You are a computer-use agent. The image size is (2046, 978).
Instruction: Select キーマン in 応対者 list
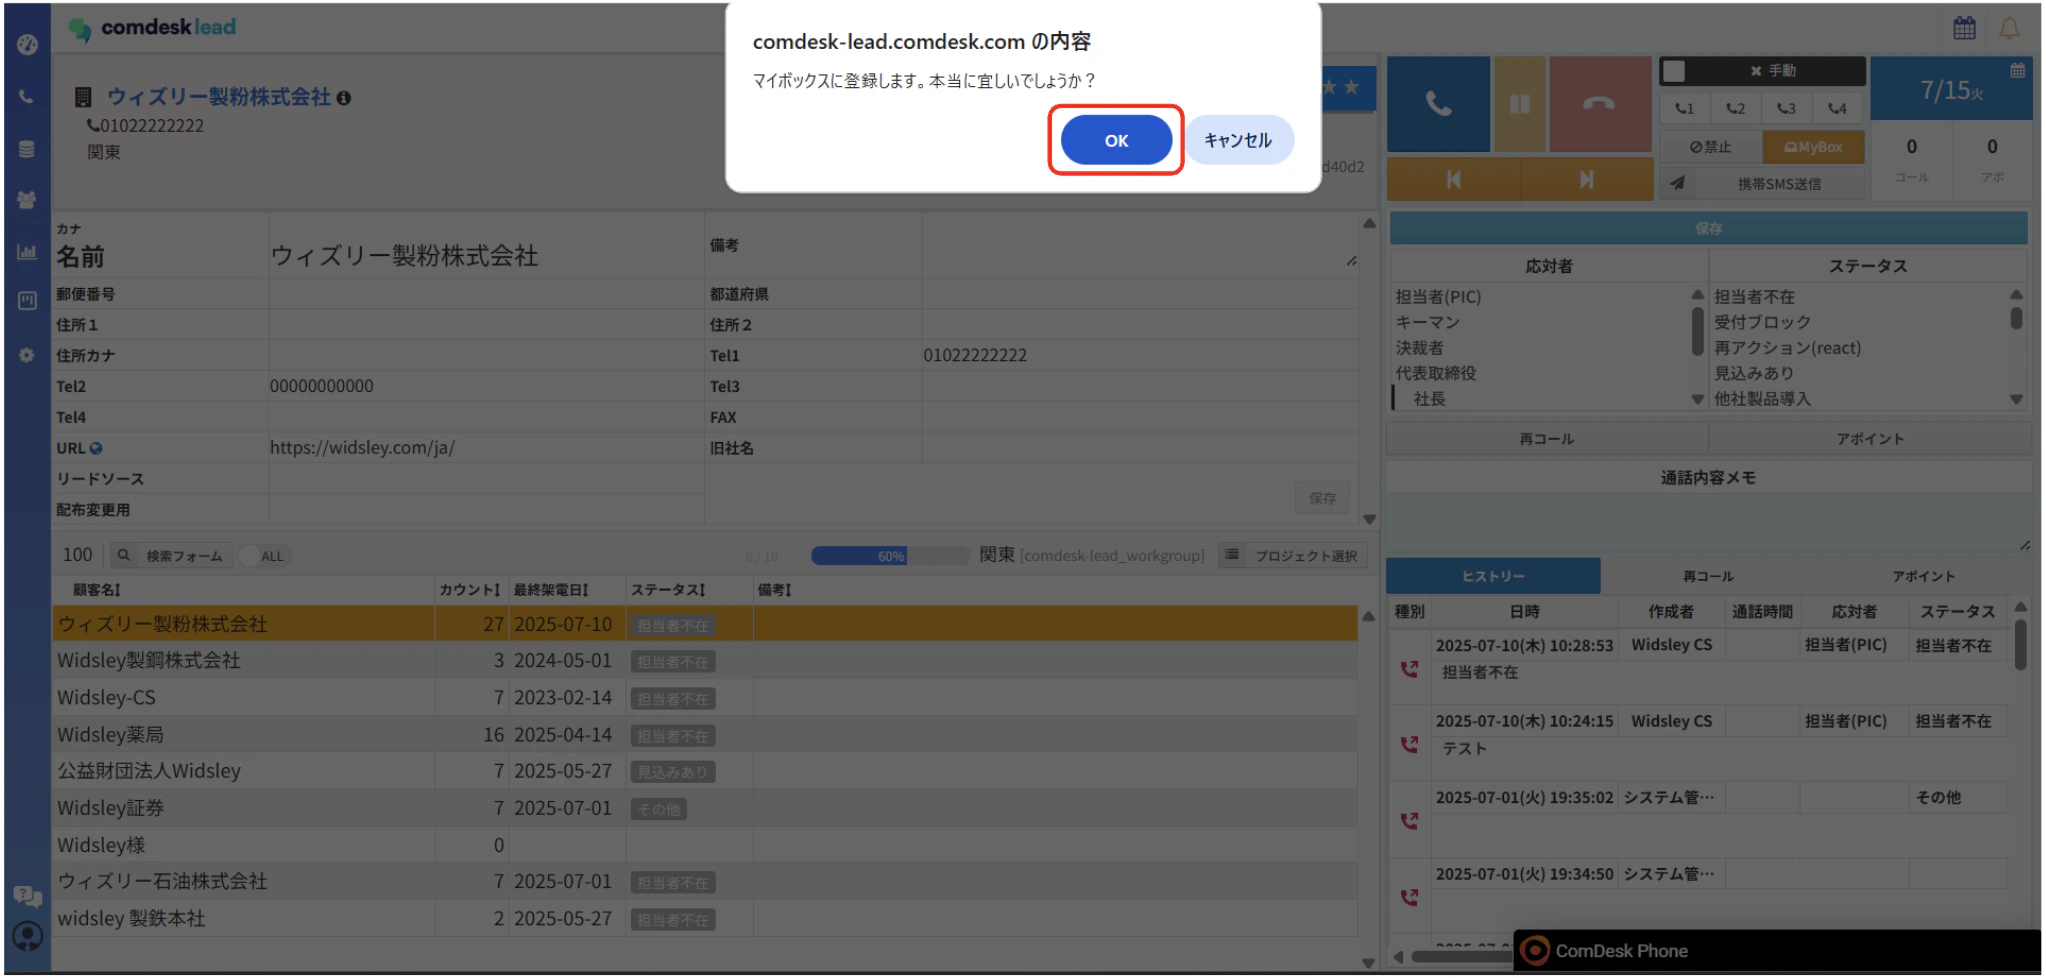tap(1428, 322)
